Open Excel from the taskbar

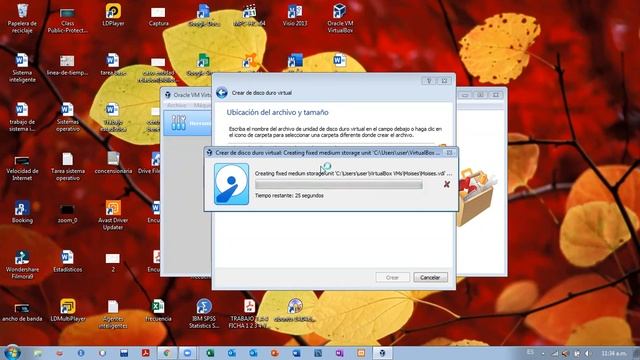210,353
